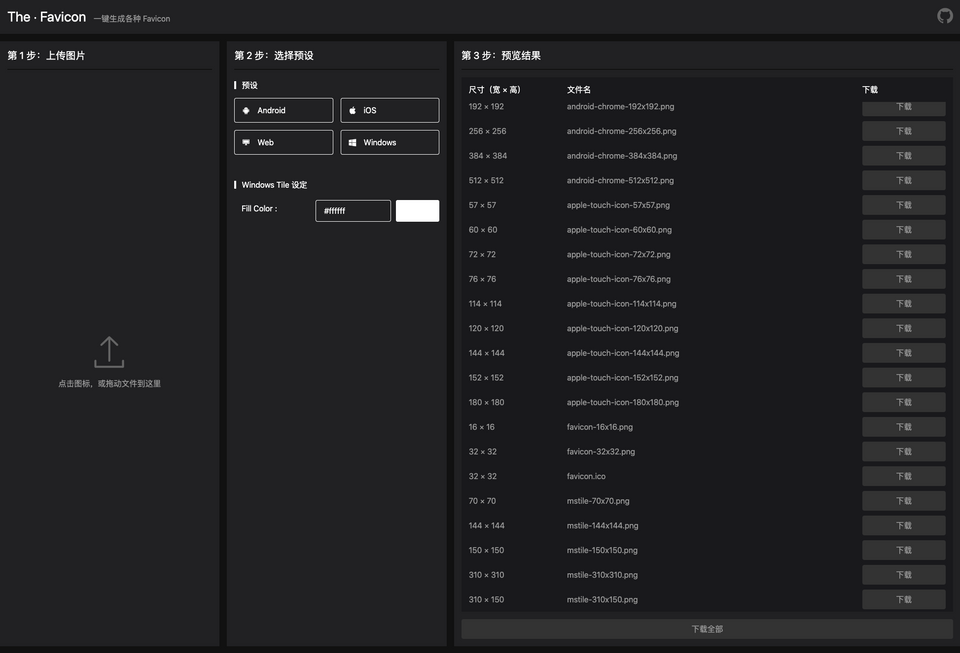Viewport: 960px width, 653px height.
Task: Select the Android preset
Action: point(283,110)
